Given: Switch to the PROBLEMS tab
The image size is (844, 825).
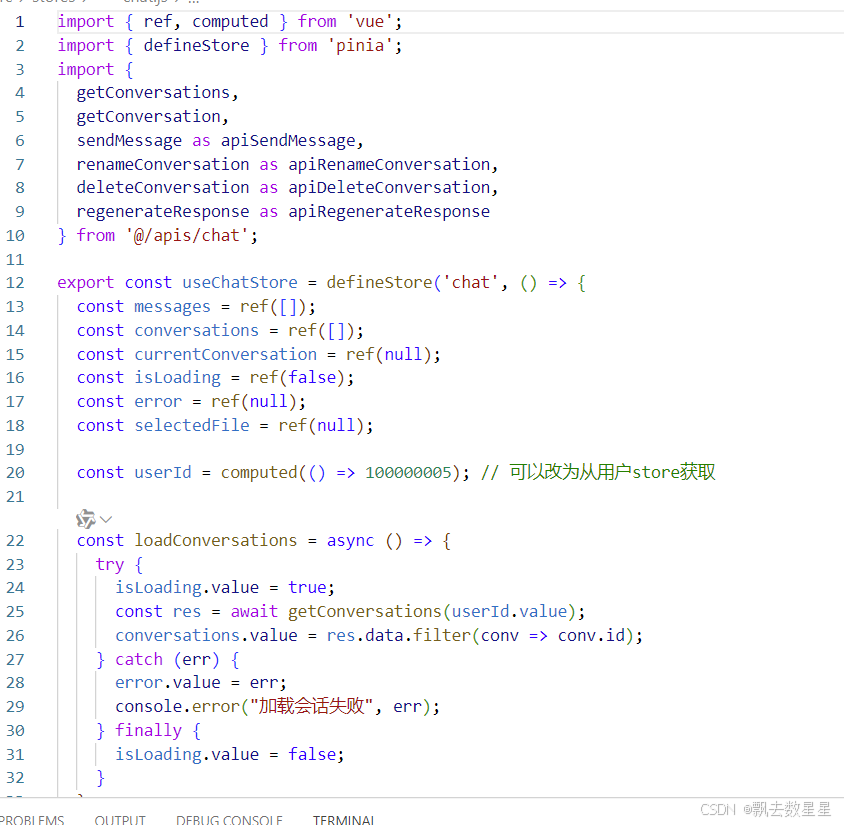Looking at the screenshot, I should (x=31, y=820).
